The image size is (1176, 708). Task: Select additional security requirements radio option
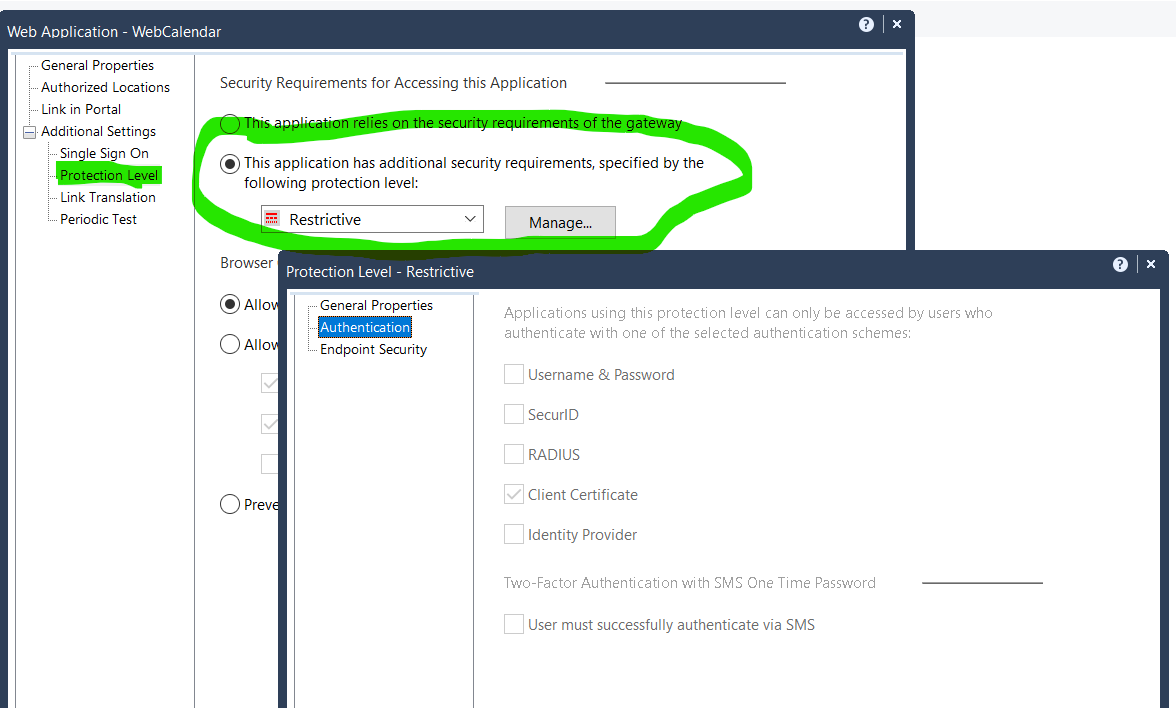coord(230,164)
